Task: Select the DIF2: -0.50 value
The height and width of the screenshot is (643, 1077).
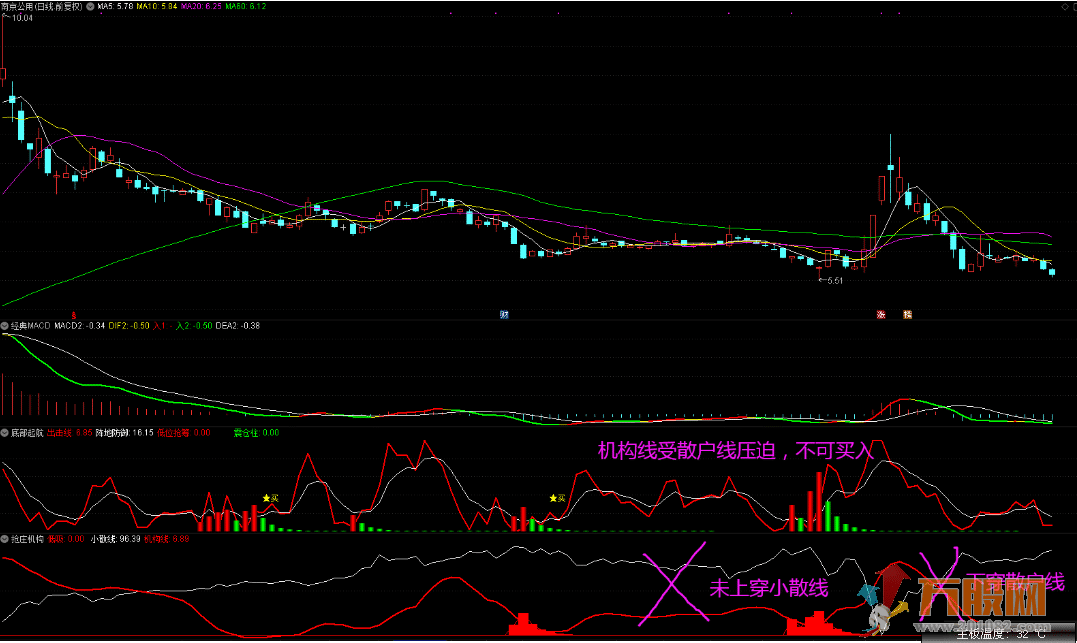Action: pyautogui.click(x=129, y=326)
